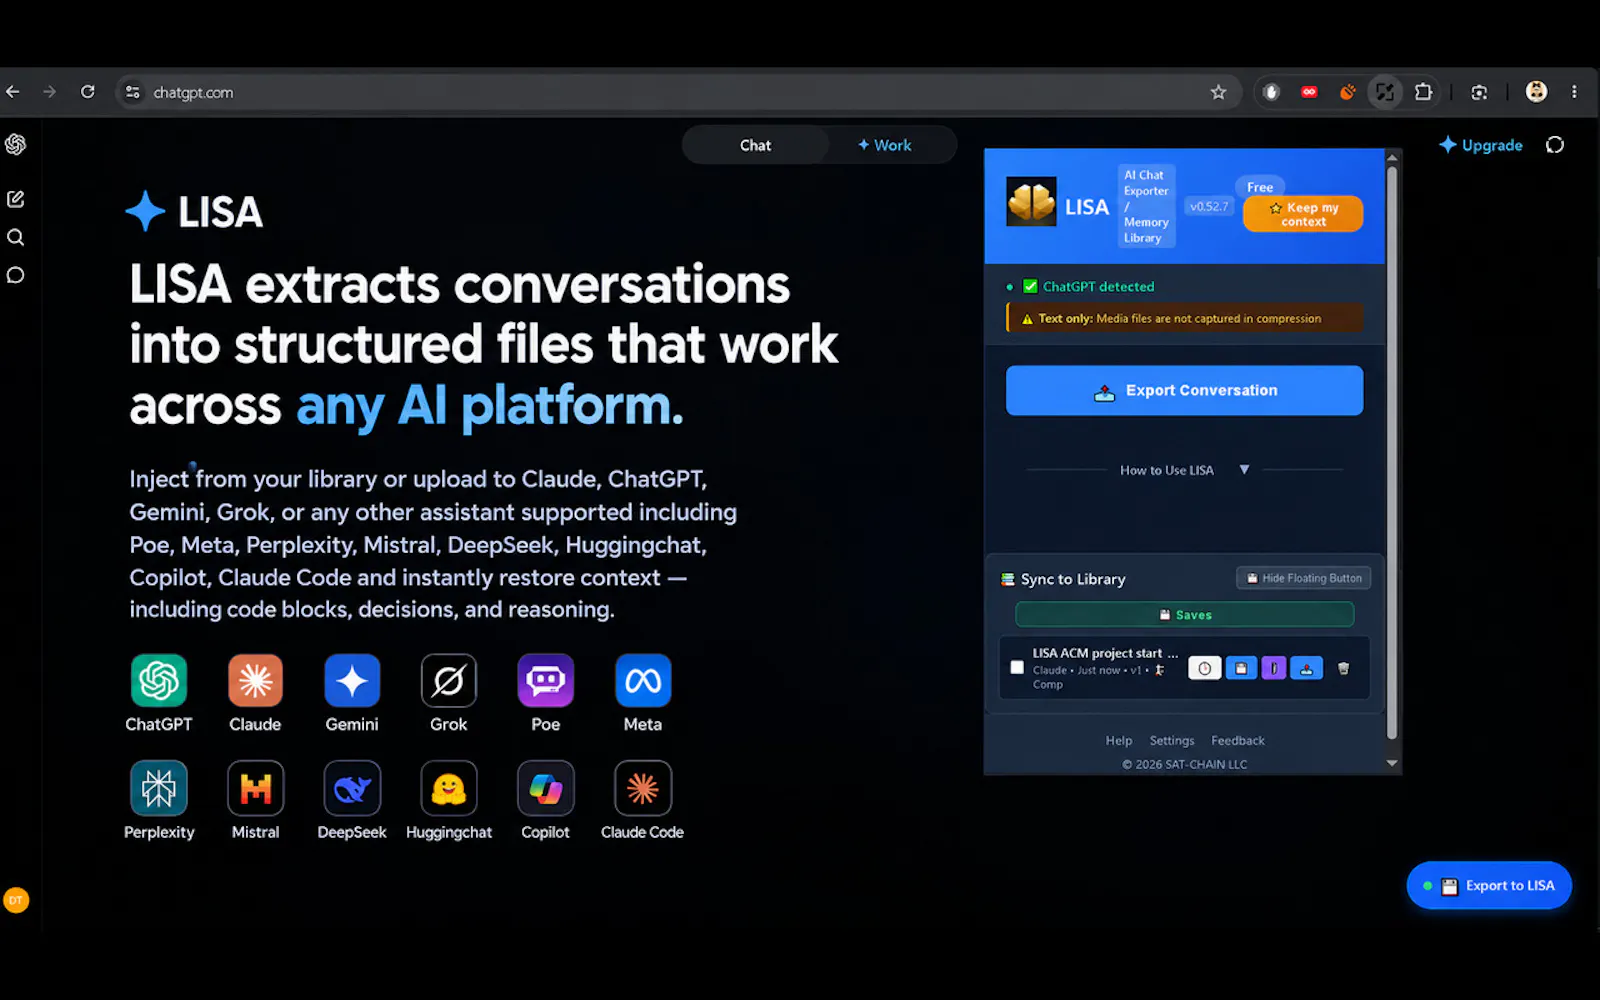Open the sidebar search icon
The image size is (1600, 1000).
click(x=15, y=237)
